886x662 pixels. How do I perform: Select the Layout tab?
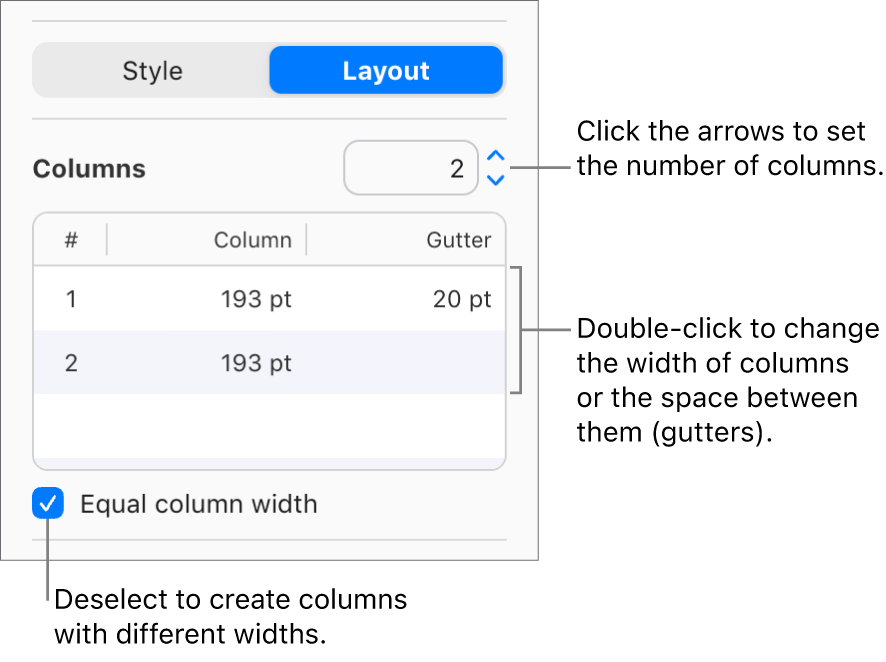[386, 70]
